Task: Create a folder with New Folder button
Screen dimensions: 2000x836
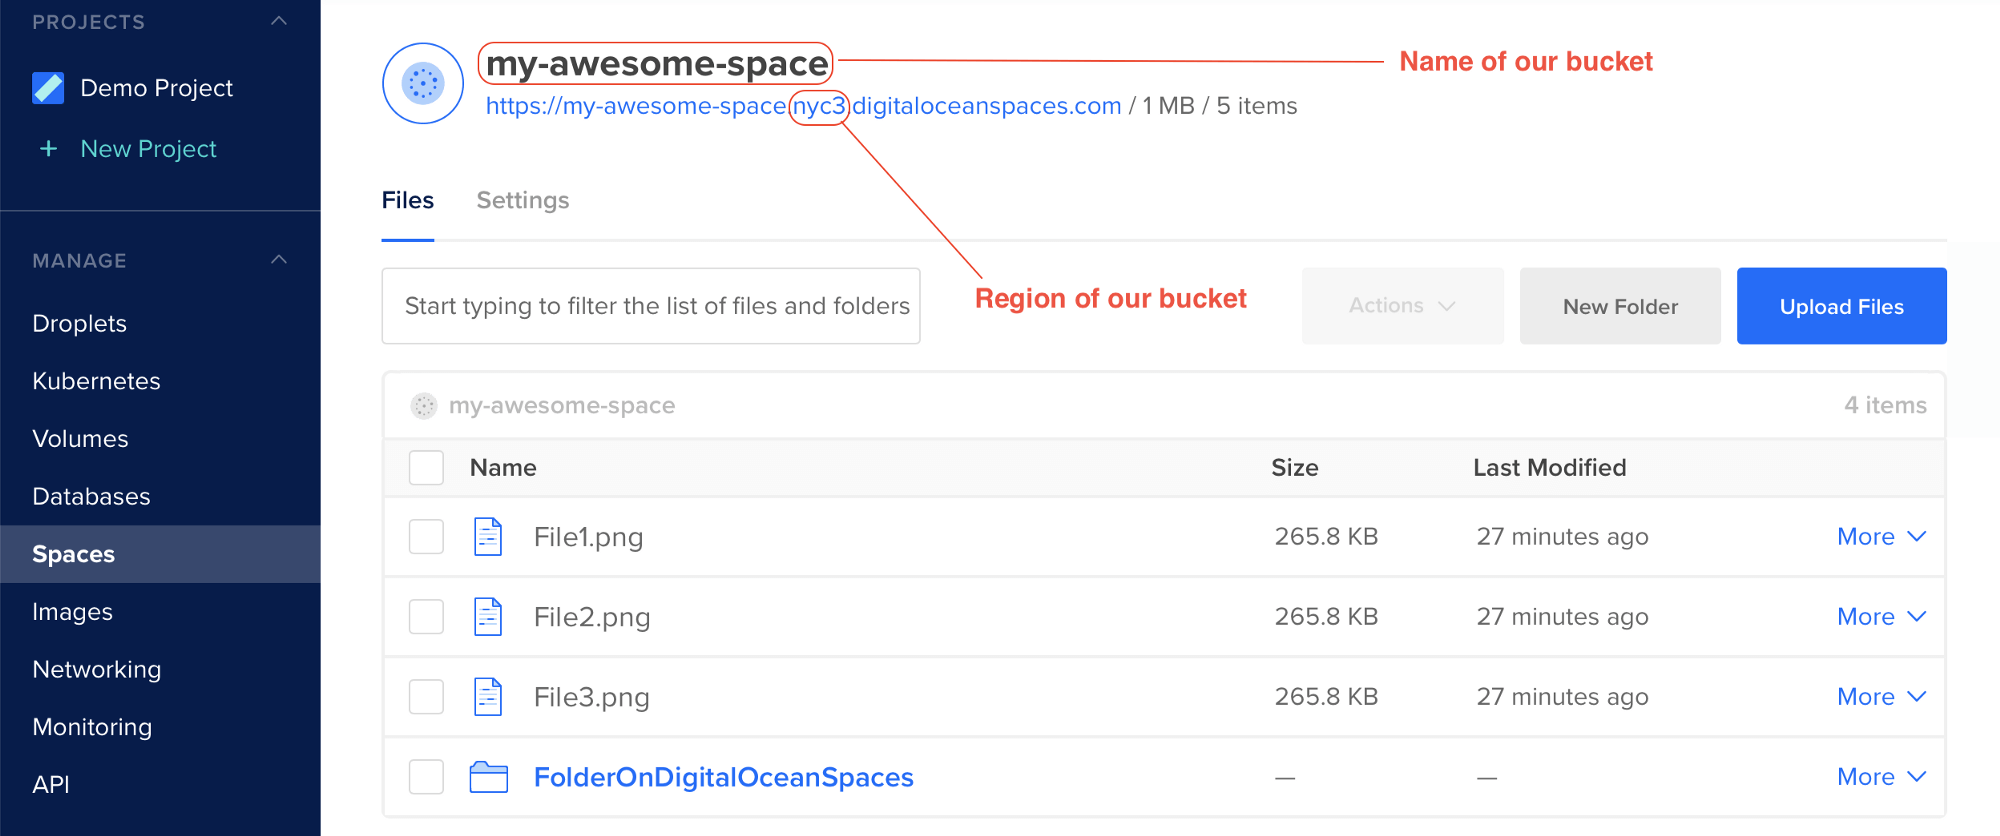Action: (1620, 306)
